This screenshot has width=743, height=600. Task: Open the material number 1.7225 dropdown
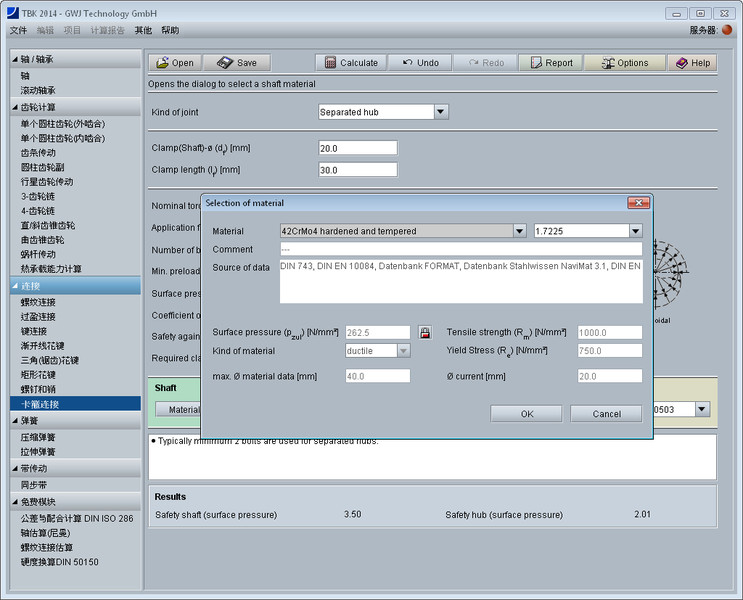point(635,231)
